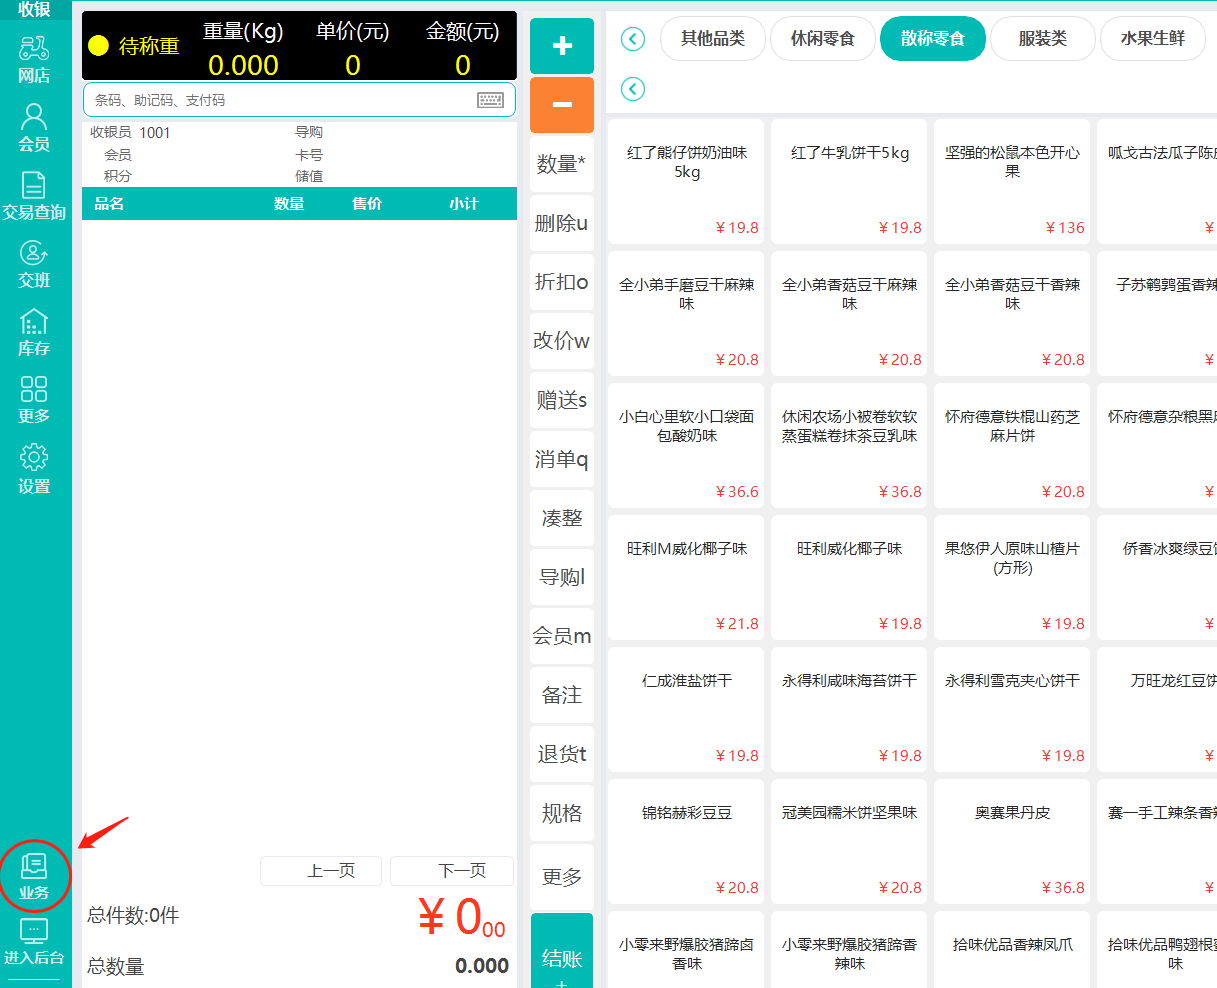Select product 全小弟手磨豆干麻辣味
1217x988 pixels.
pyautogui.click(x=686, y=314)
